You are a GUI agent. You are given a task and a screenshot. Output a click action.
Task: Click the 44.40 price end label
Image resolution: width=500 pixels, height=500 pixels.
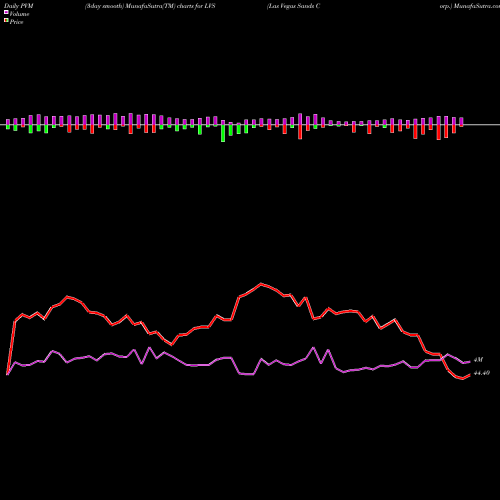tap(482, 373)
